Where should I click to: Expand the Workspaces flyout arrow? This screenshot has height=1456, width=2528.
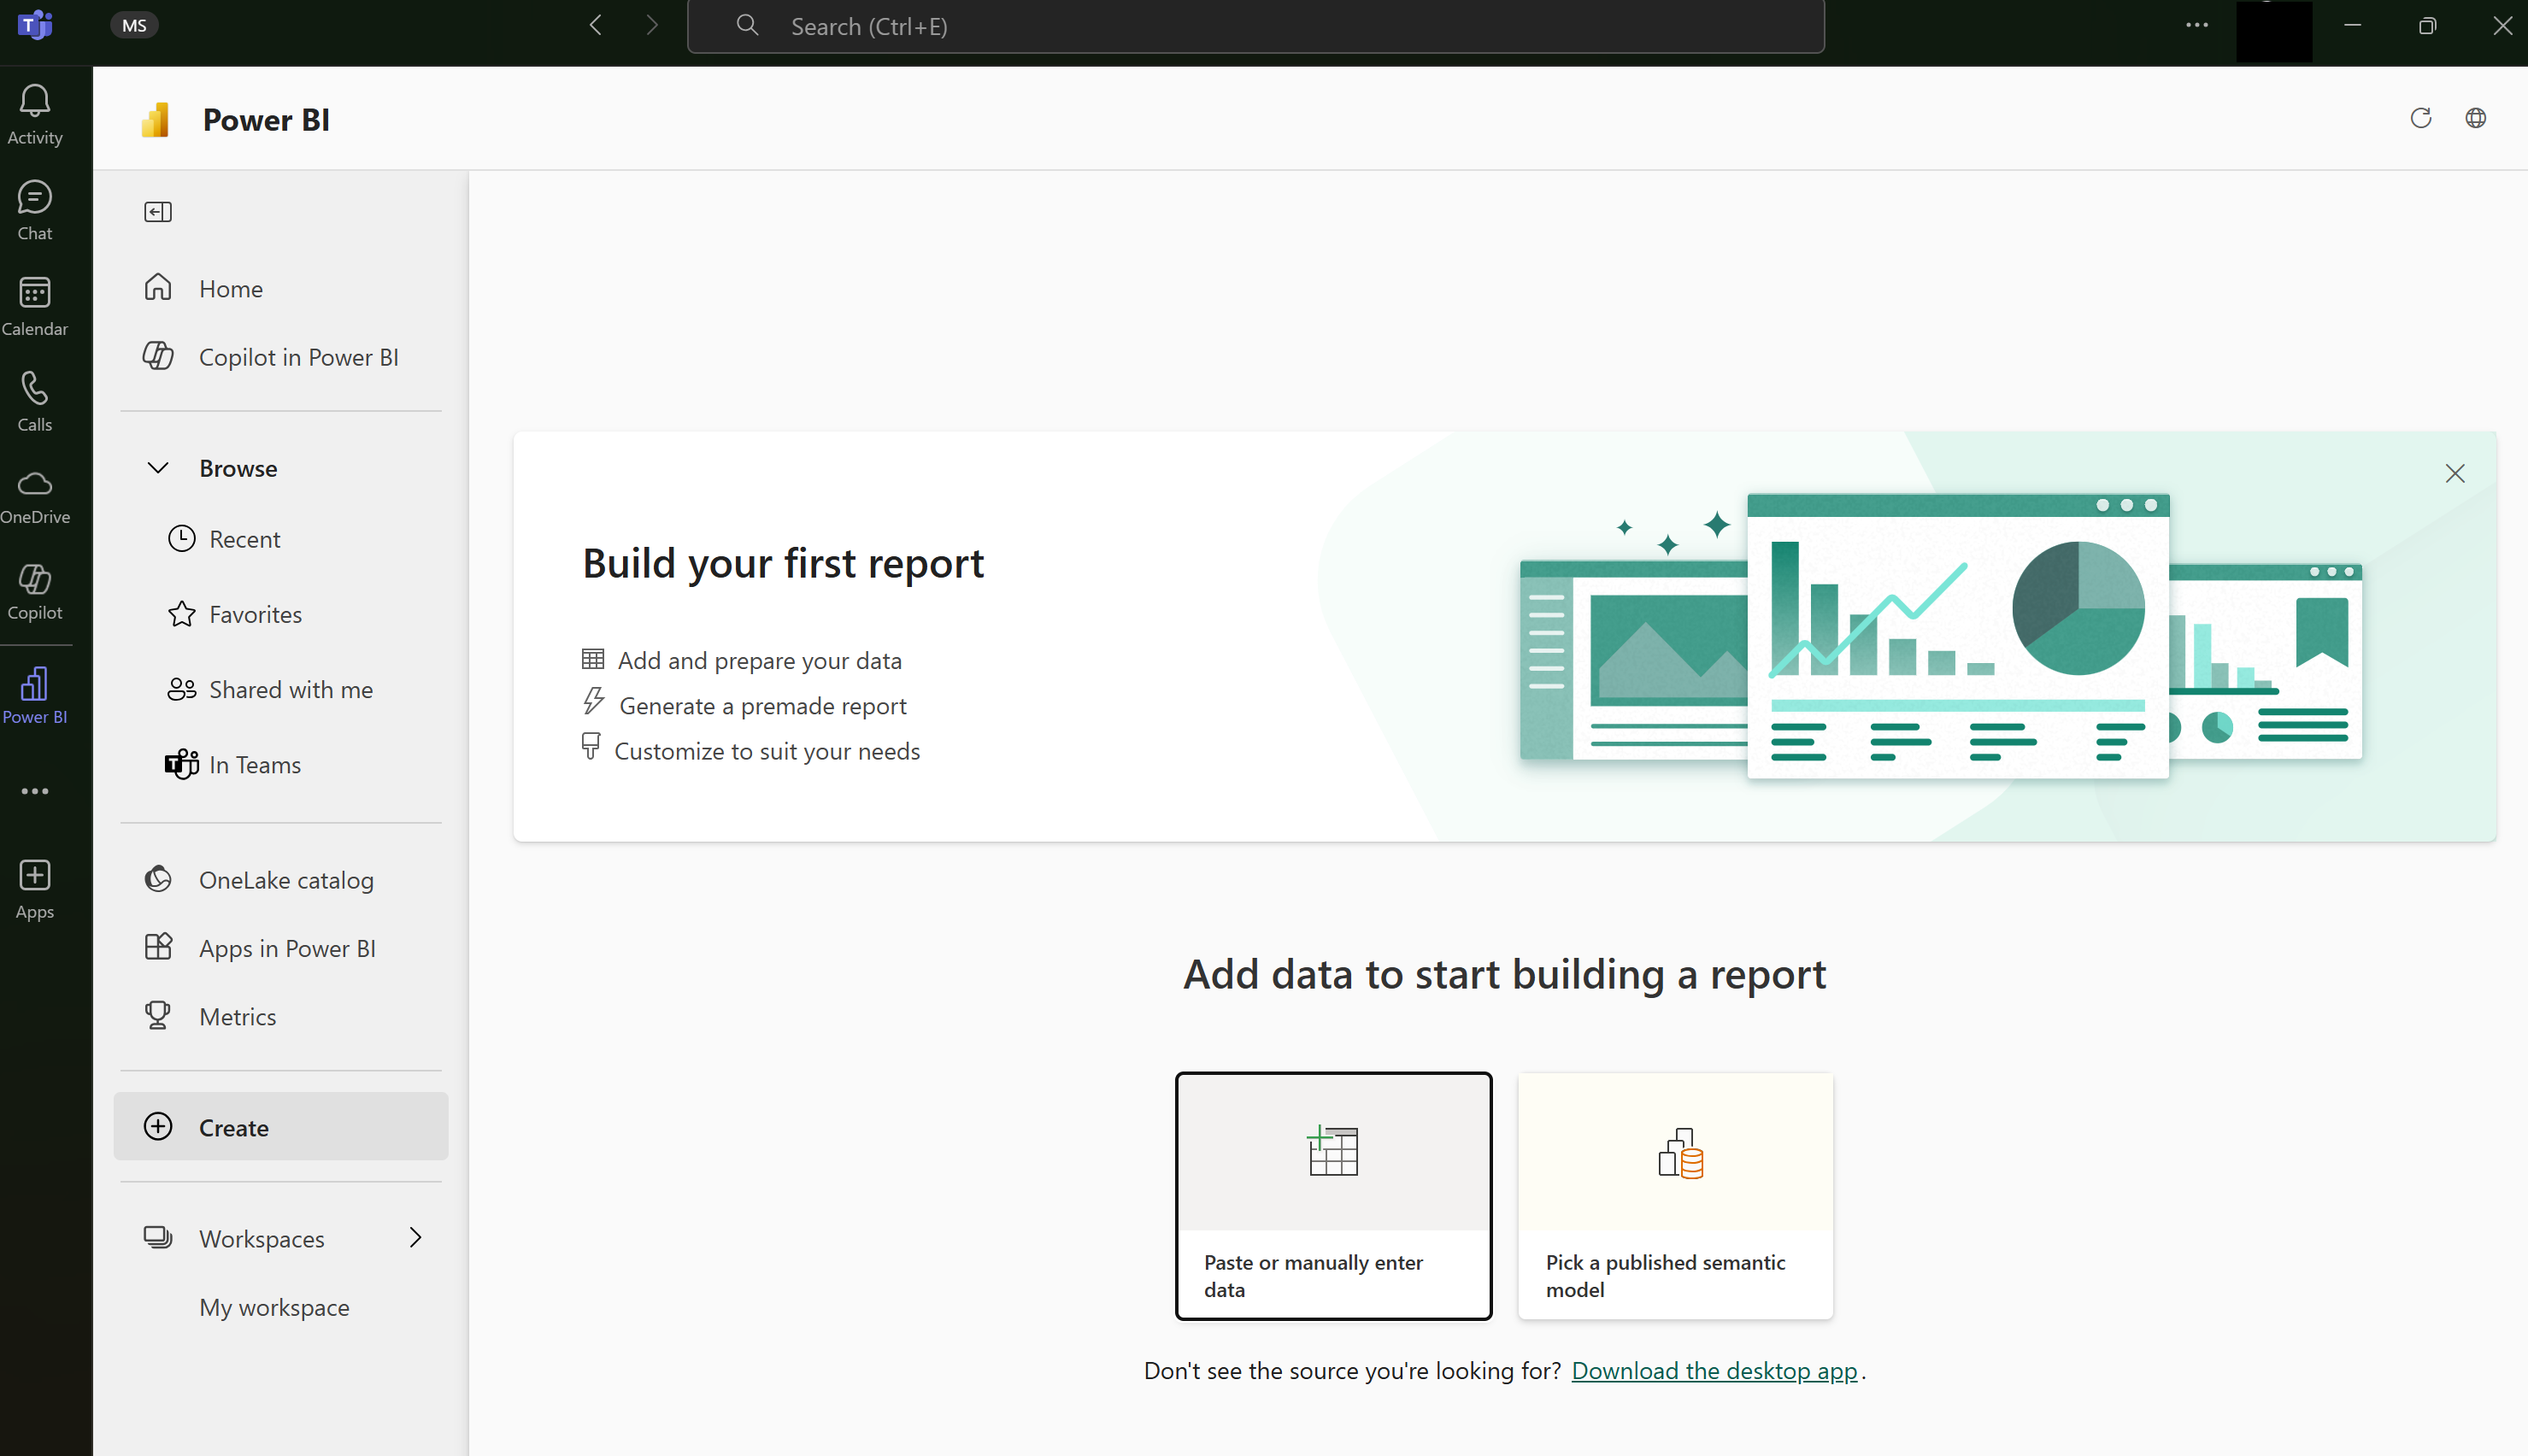click(x=415, y=1238)
